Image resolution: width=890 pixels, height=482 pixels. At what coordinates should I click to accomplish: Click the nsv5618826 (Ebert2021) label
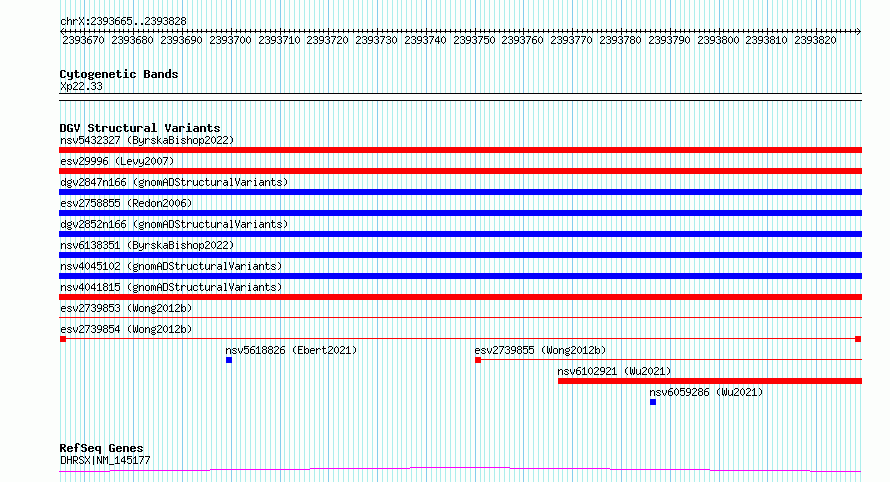(x=291, y=350)
